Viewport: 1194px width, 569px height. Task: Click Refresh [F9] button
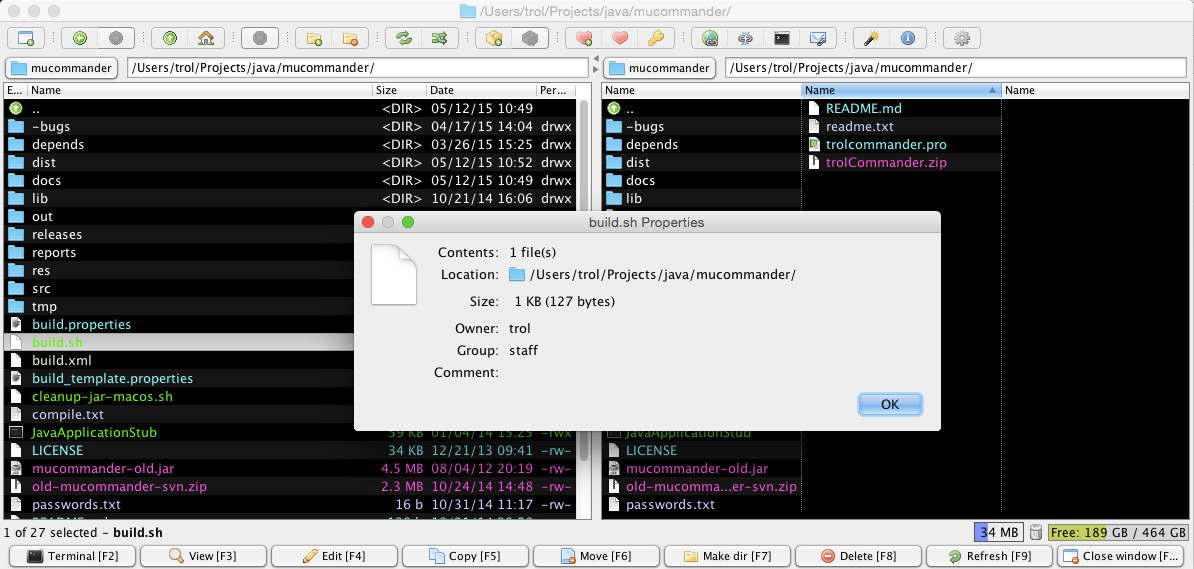pos(988,556)
